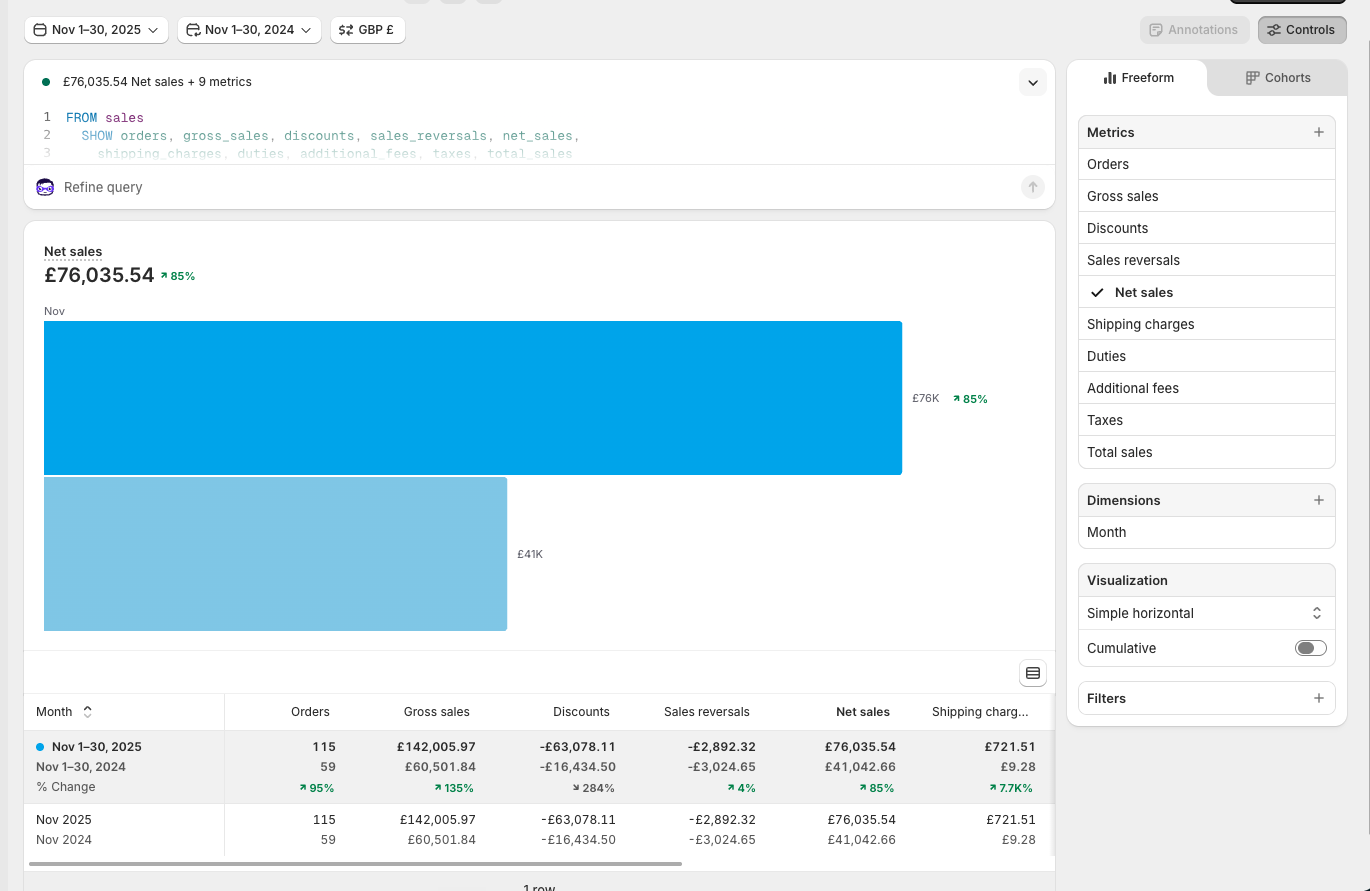Select the Total sales metric
The image size is (1370, 891).
(1207, 452)
